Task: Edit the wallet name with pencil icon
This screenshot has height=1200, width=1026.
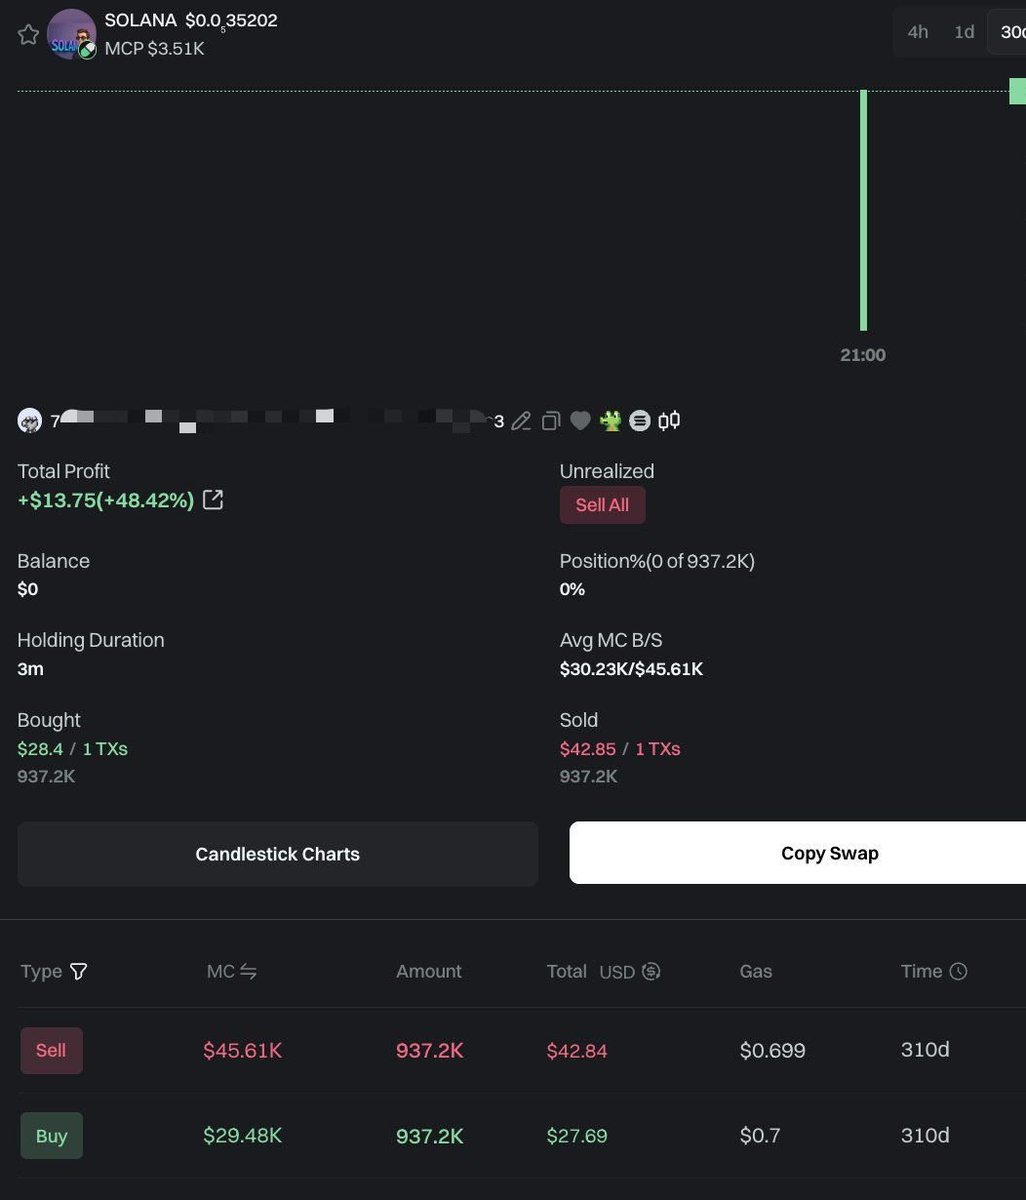Action: pyautogui.click(x=521, y=421)
